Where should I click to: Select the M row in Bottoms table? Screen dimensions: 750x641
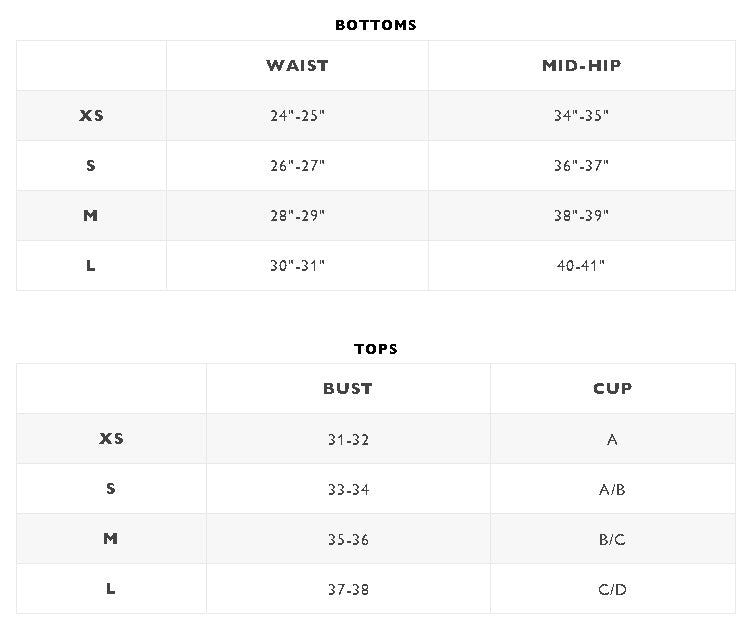pyautogui.click(x=375, y=215)
